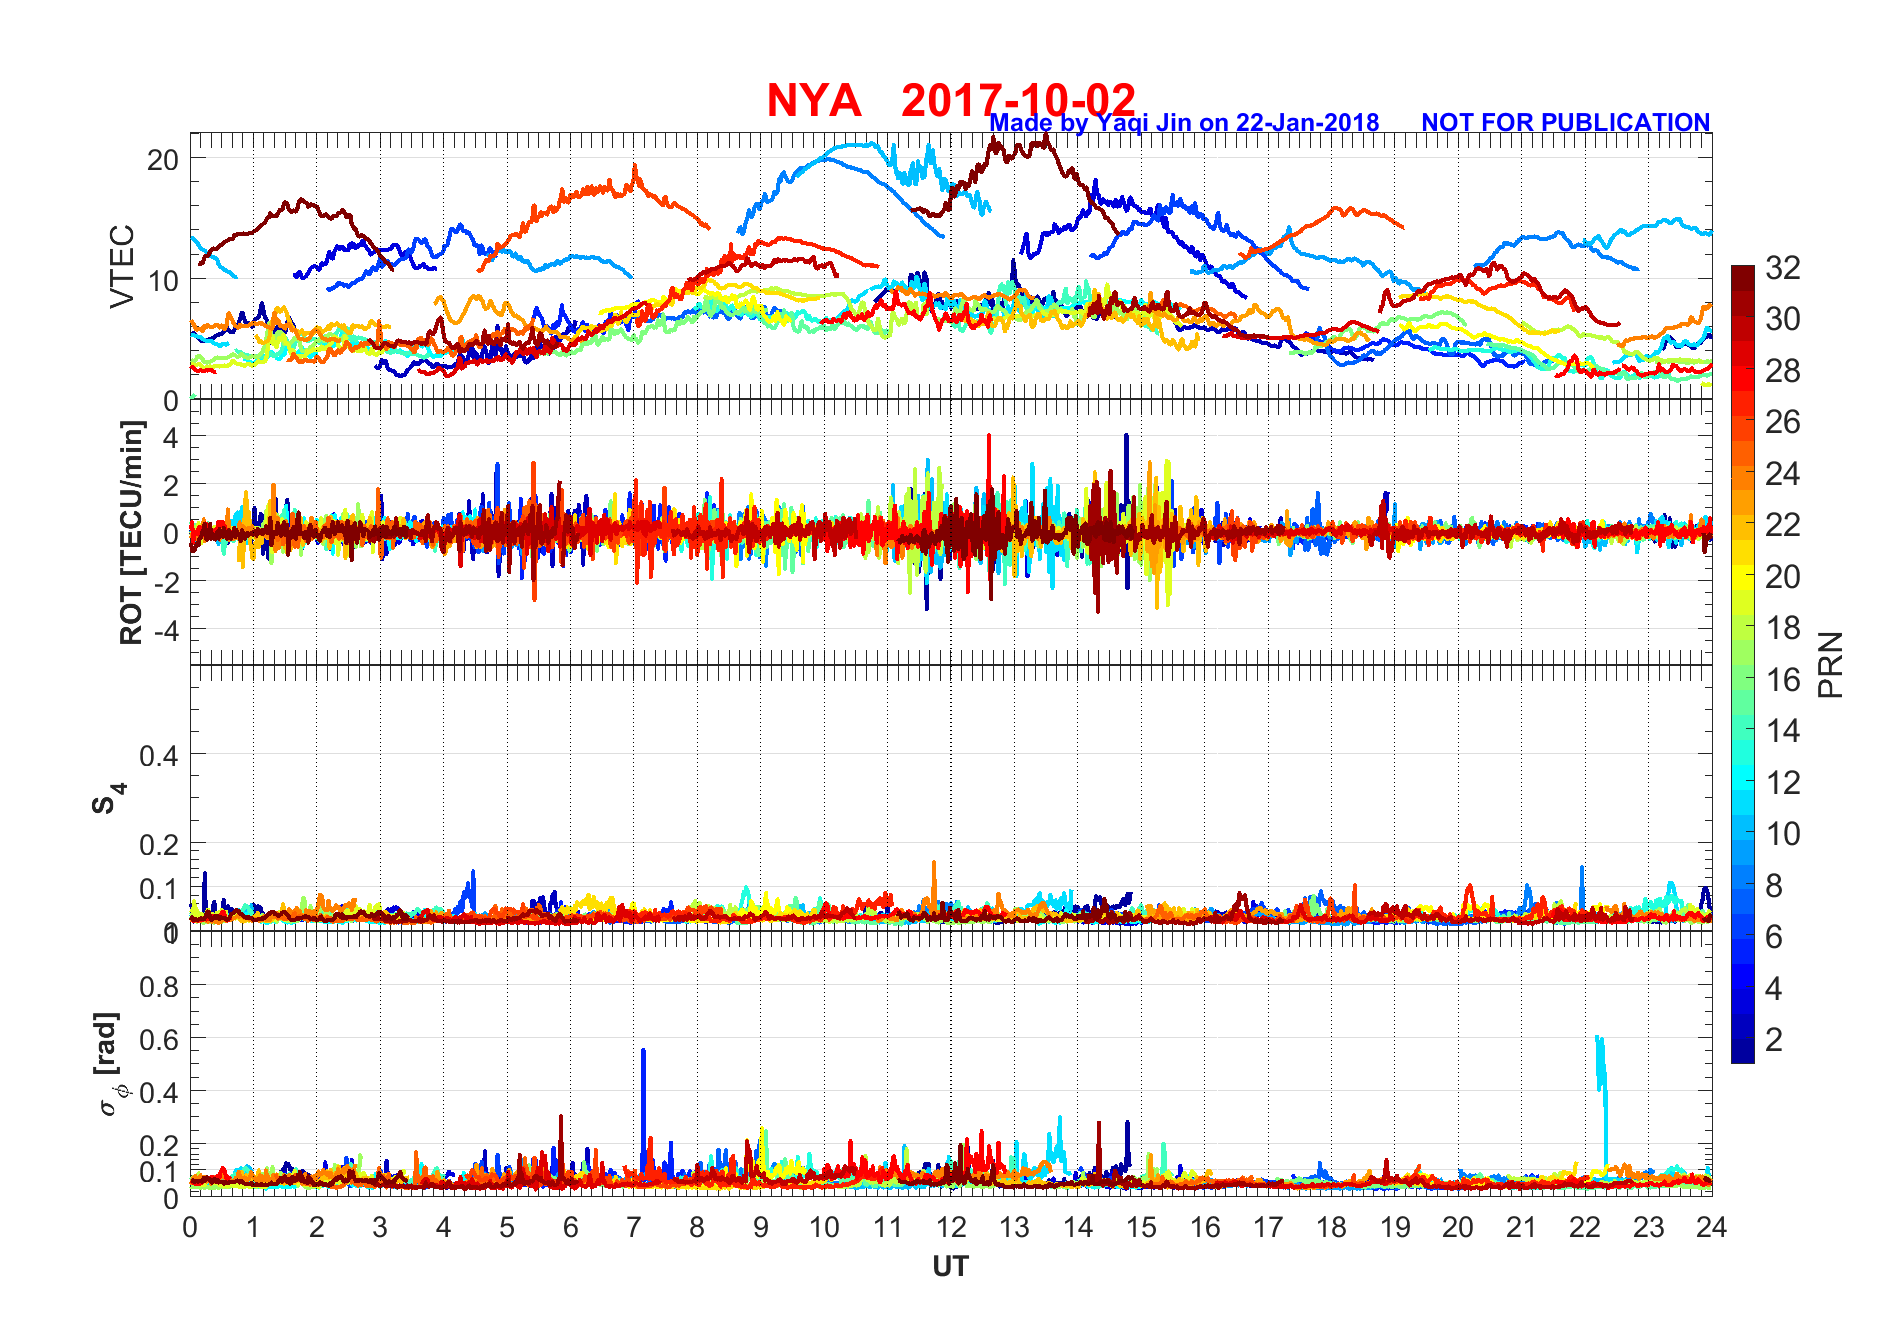Click UT axis tick label 3

click(x=380, y=1227)
